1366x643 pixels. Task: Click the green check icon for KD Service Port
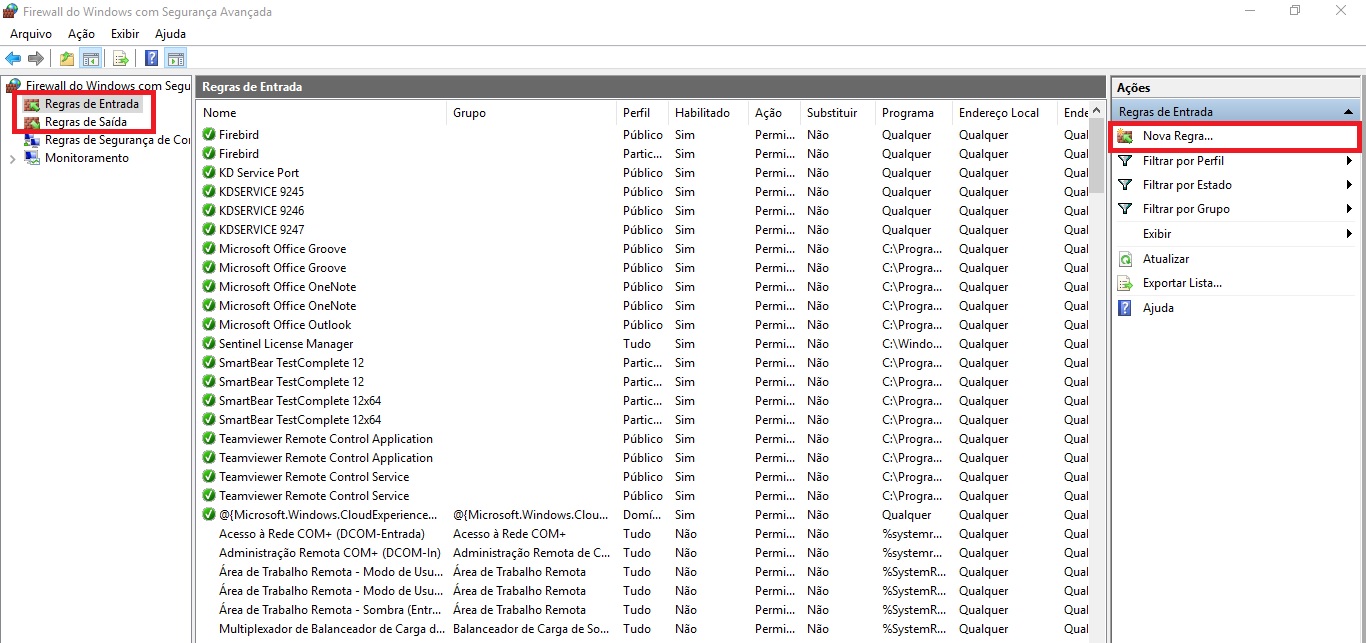209,173
